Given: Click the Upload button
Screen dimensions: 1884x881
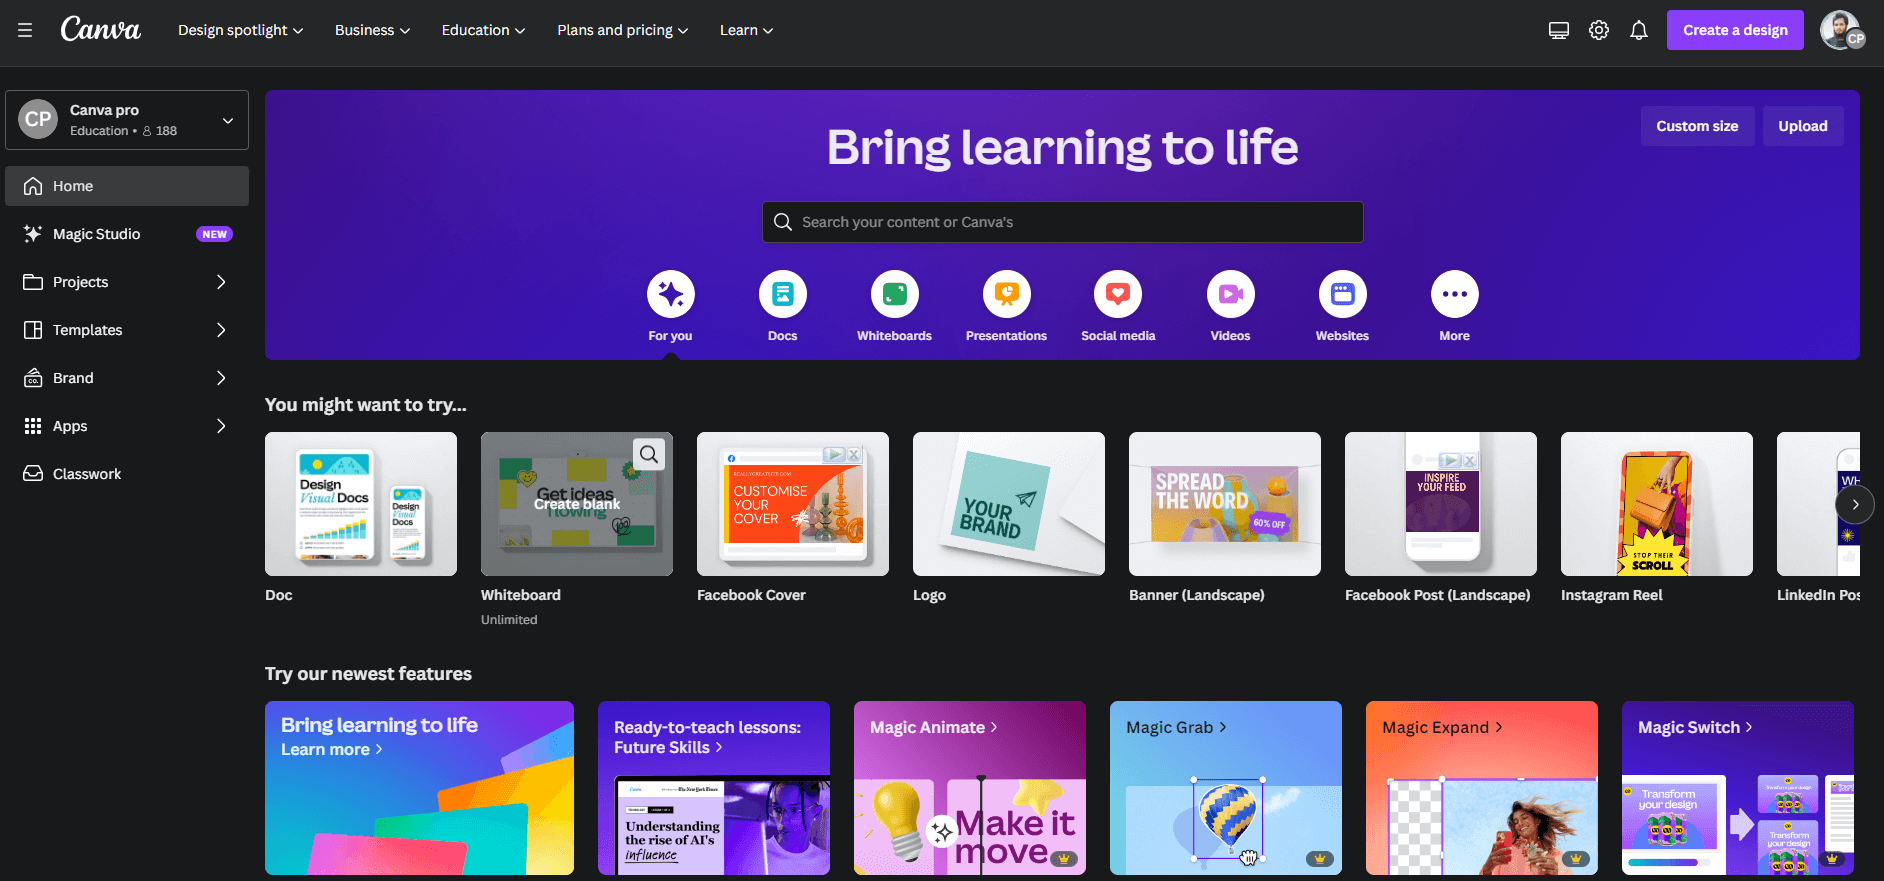Looking at the screenshot, I should pyautogui.click(x=1803, y=126).
